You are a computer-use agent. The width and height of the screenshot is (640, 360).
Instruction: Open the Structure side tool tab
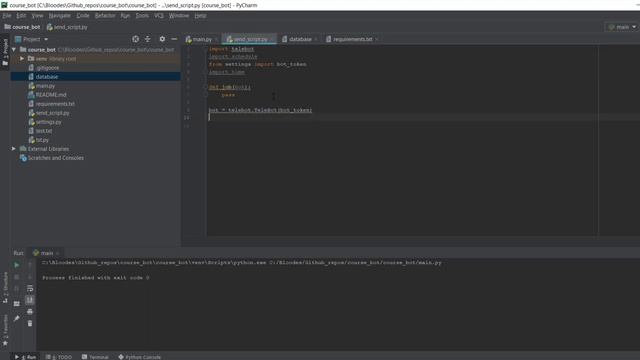pos(5,288)
